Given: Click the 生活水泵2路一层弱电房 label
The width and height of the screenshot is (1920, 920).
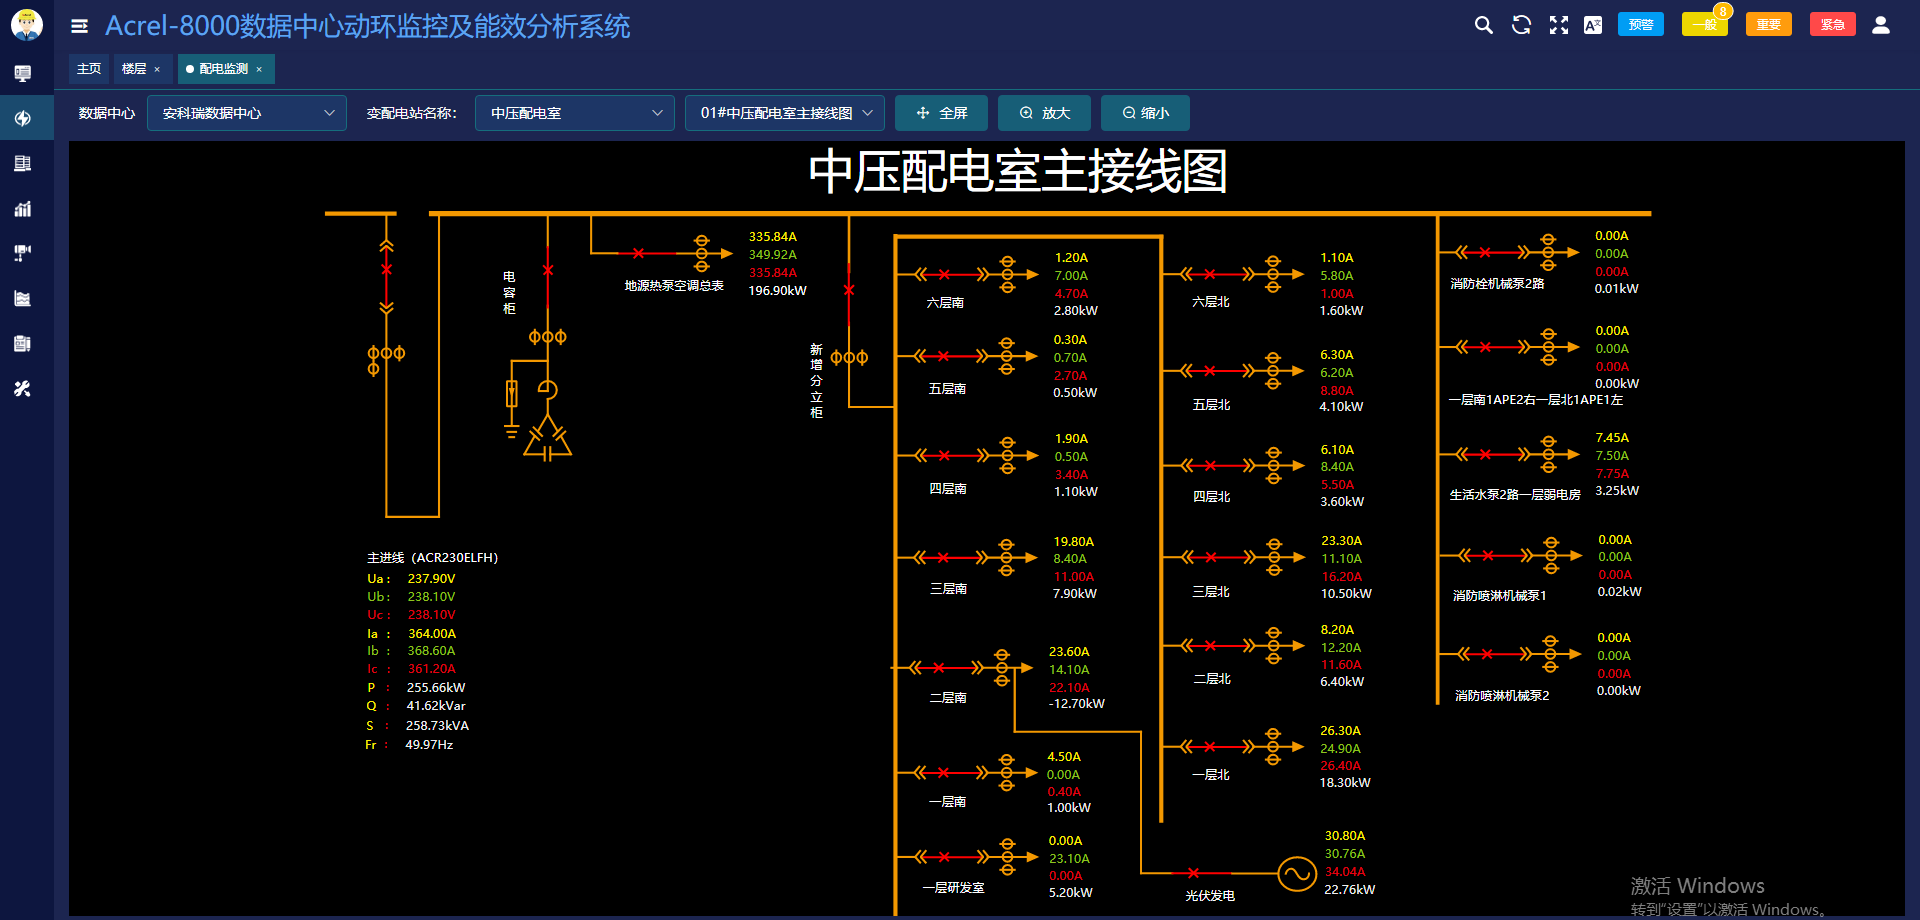Looking at the screenshot, I should (1515, 495).
